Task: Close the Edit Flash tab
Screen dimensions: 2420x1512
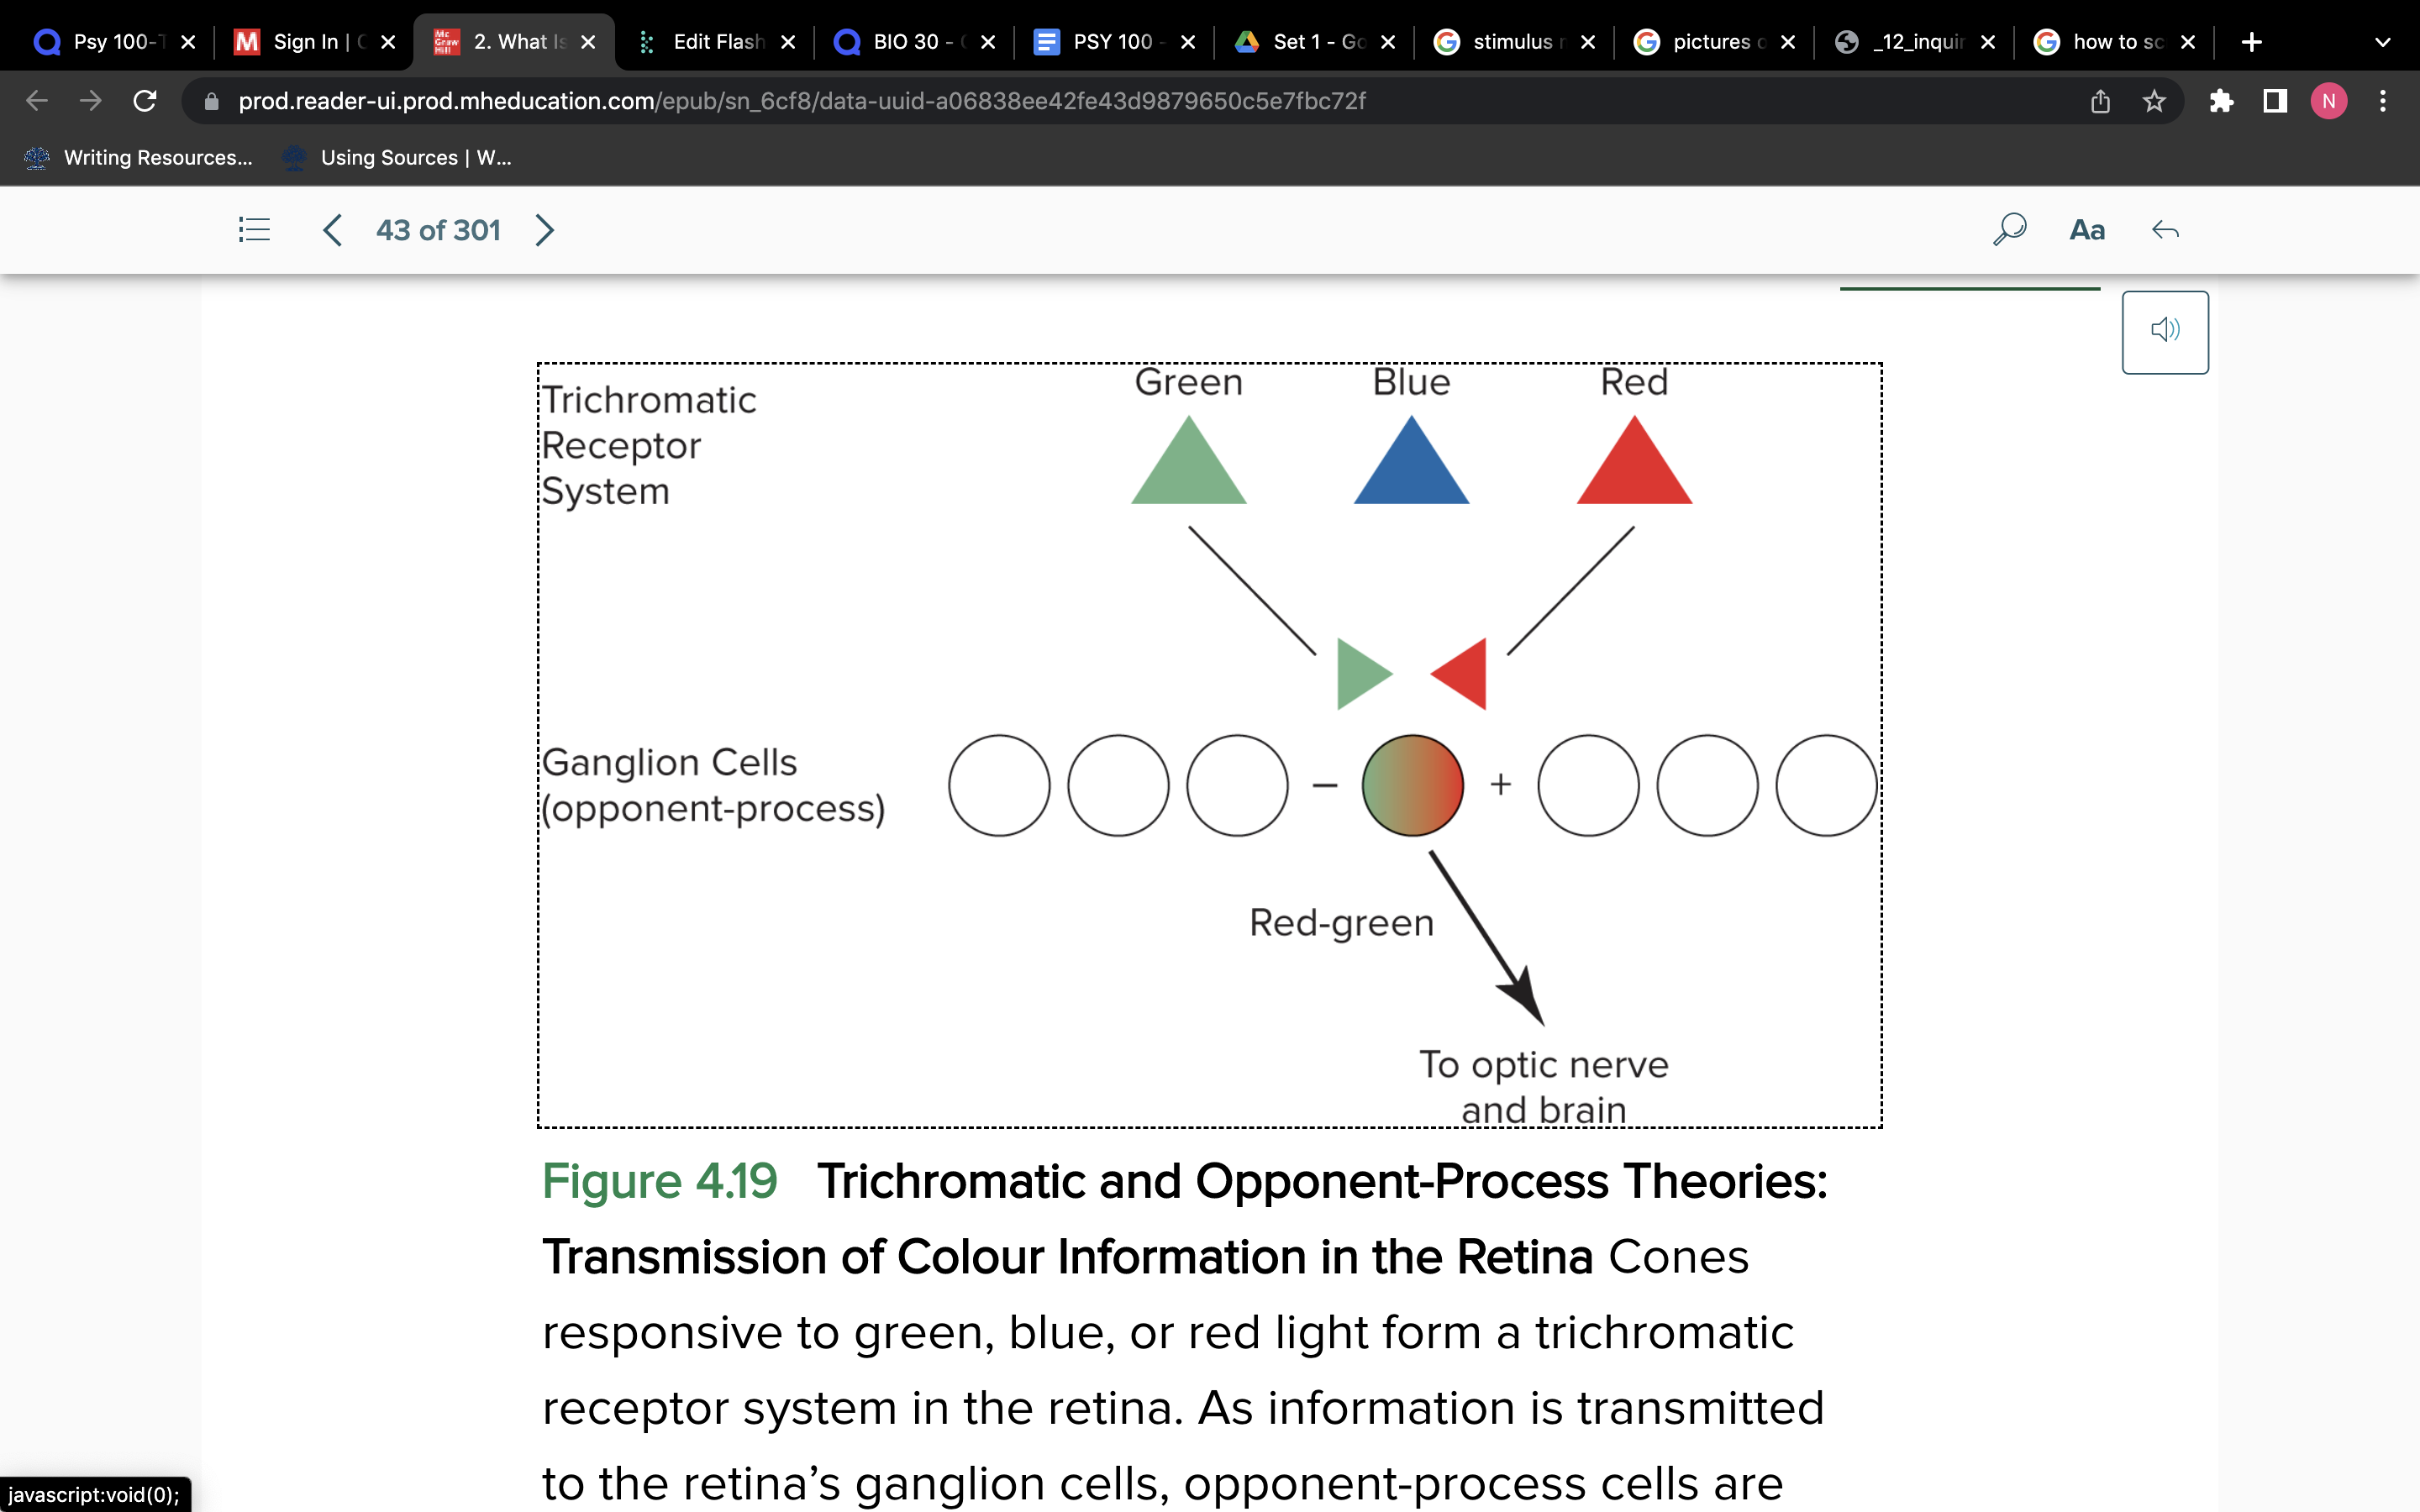Action: (788, 41)
